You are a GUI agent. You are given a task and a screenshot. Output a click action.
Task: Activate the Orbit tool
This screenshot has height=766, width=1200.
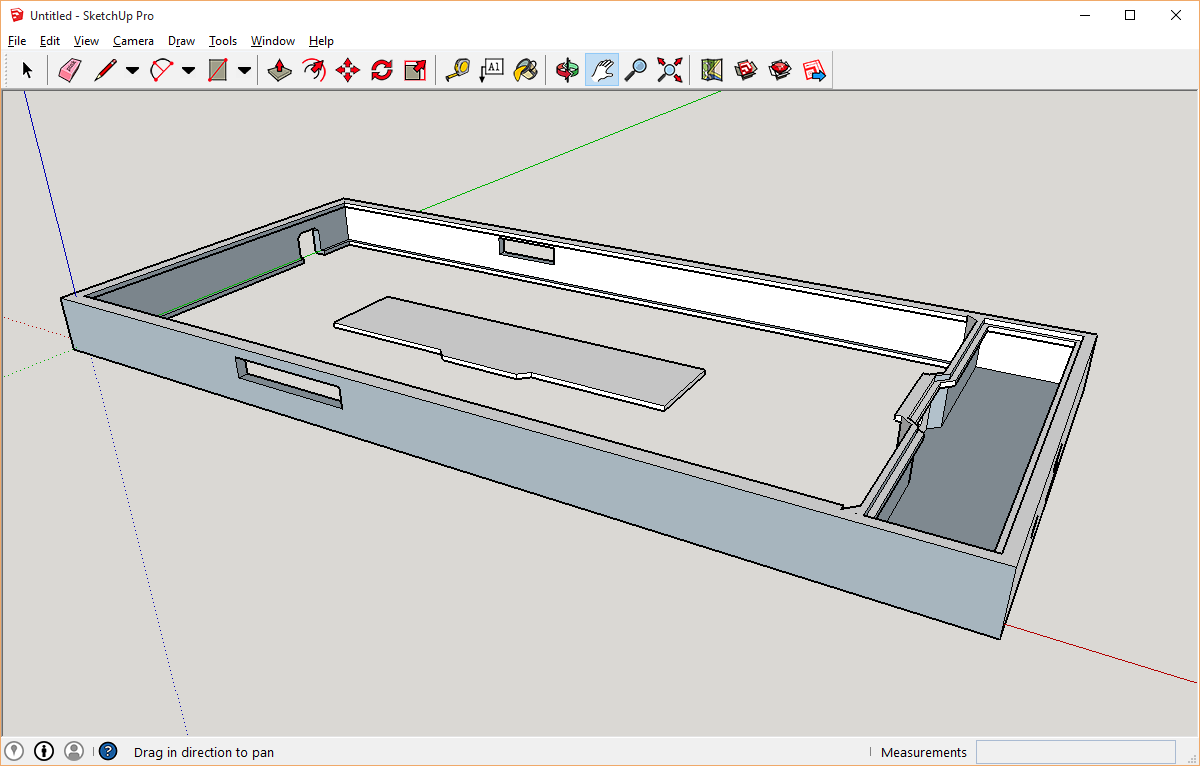point(567,70)
